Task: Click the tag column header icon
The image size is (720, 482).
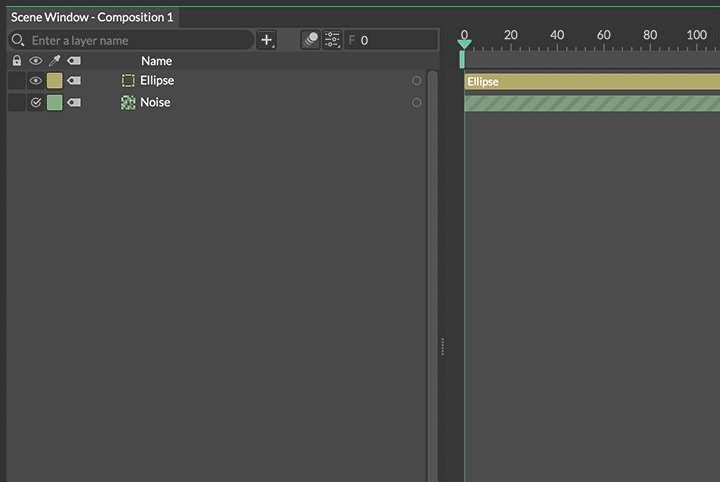Action: click(74, 61)
